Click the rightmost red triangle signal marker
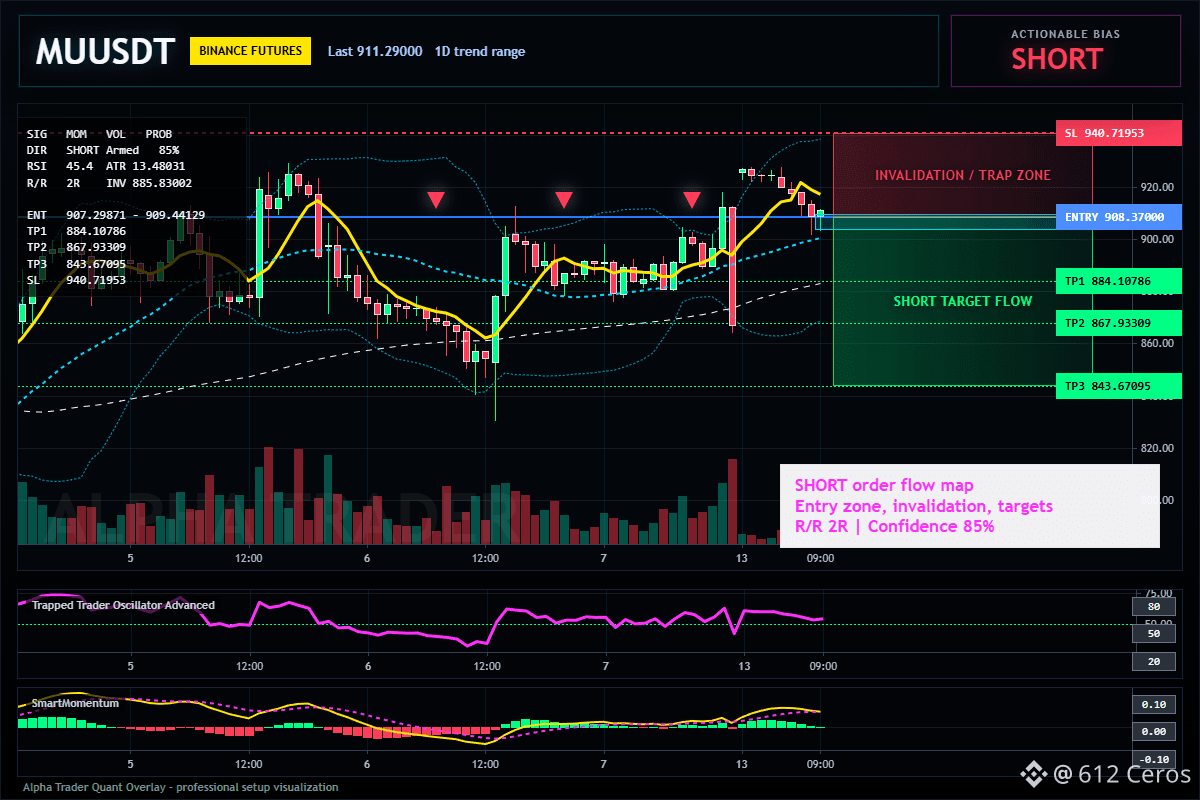Image resolution: width=1200 pixels, height=800 pixels. coord(692,200)
